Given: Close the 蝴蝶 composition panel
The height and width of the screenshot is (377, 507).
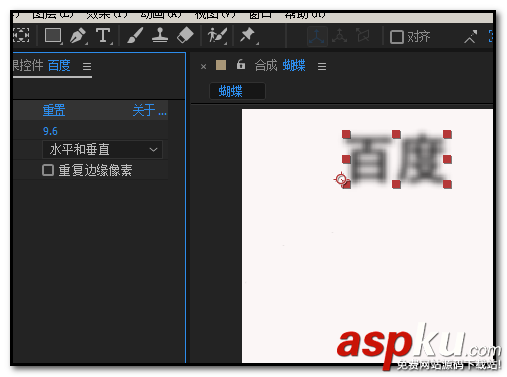Looking at the screenshot, I should click(203, 67).
